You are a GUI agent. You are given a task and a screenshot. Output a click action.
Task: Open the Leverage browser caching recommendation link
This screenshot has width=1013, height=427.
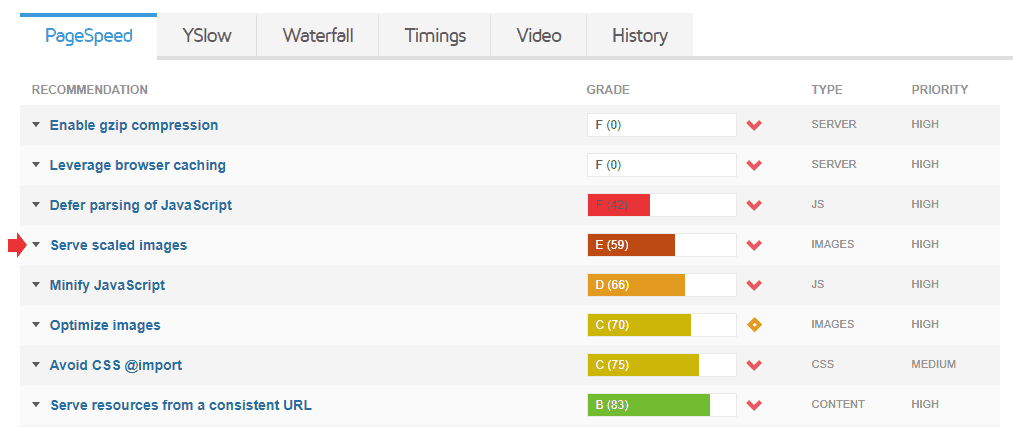point(138,165)
